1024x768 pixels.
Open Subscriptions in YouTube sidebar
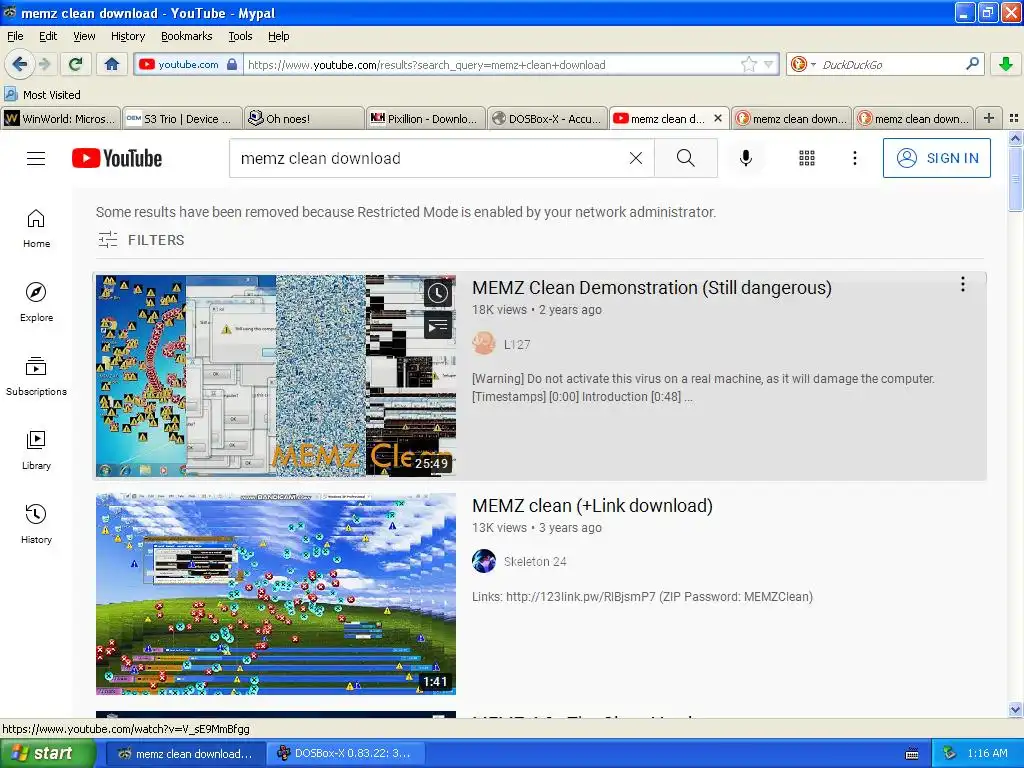(36, 377)
